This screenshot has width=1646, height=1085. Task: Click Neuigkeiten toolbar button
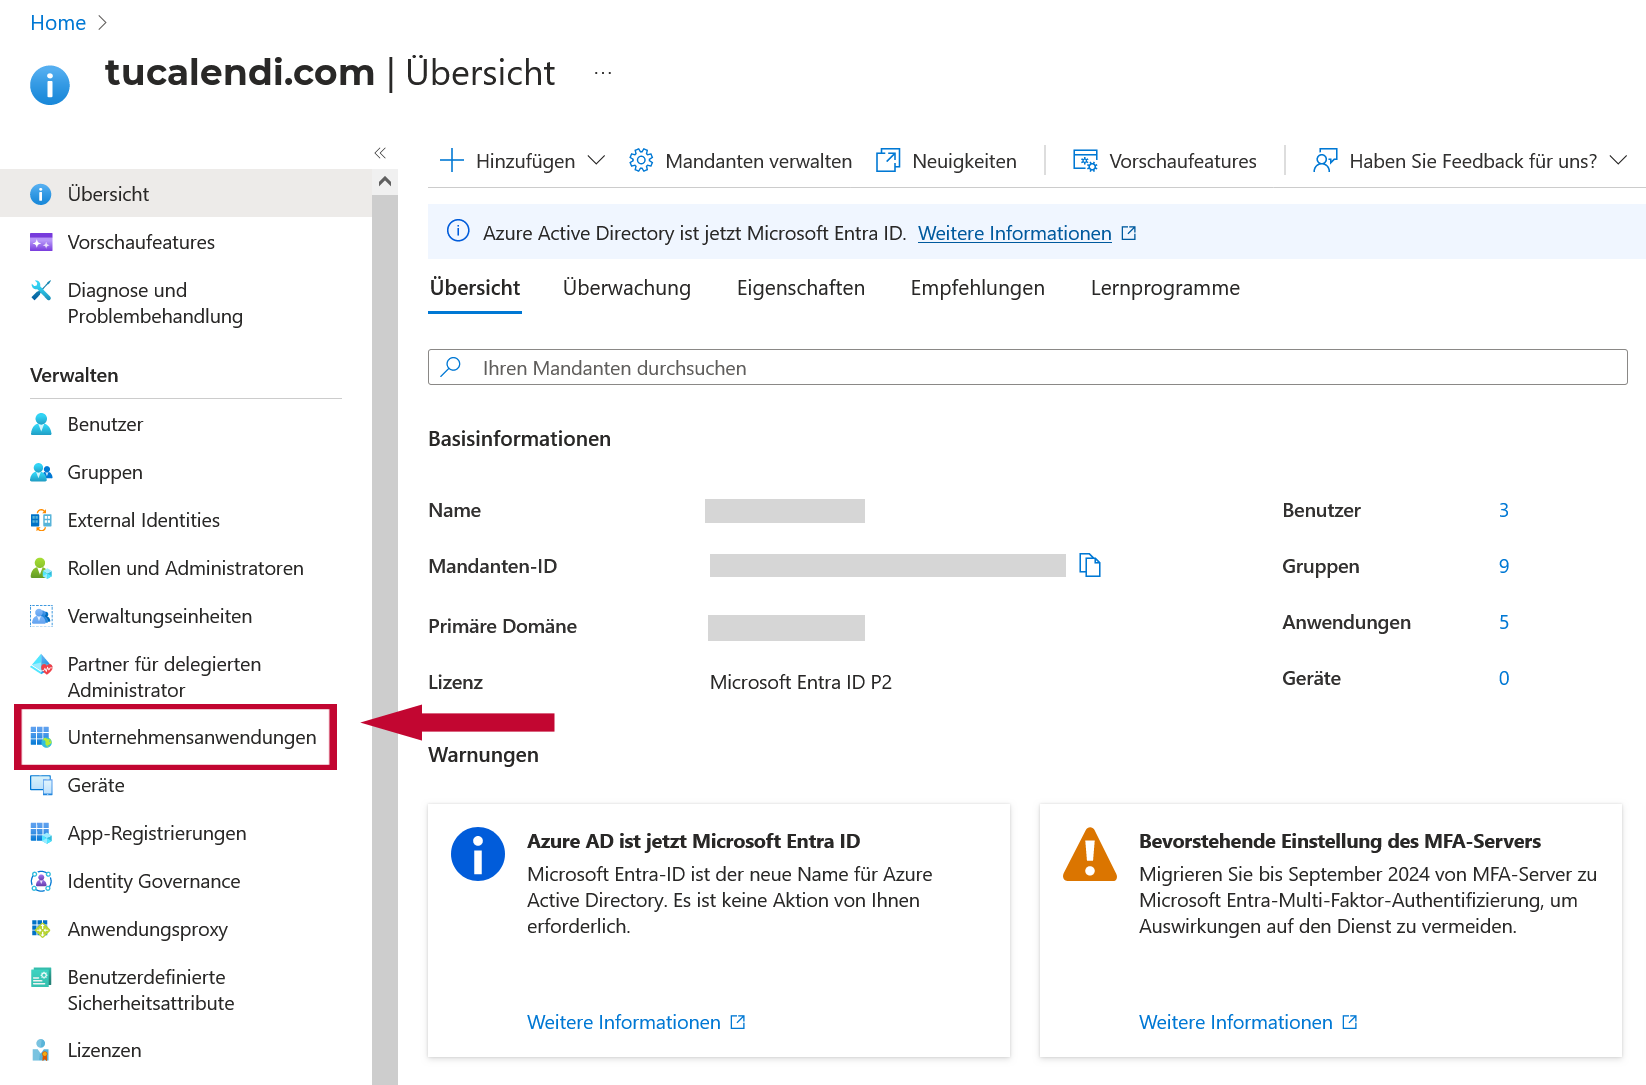(x=947, y=161)
